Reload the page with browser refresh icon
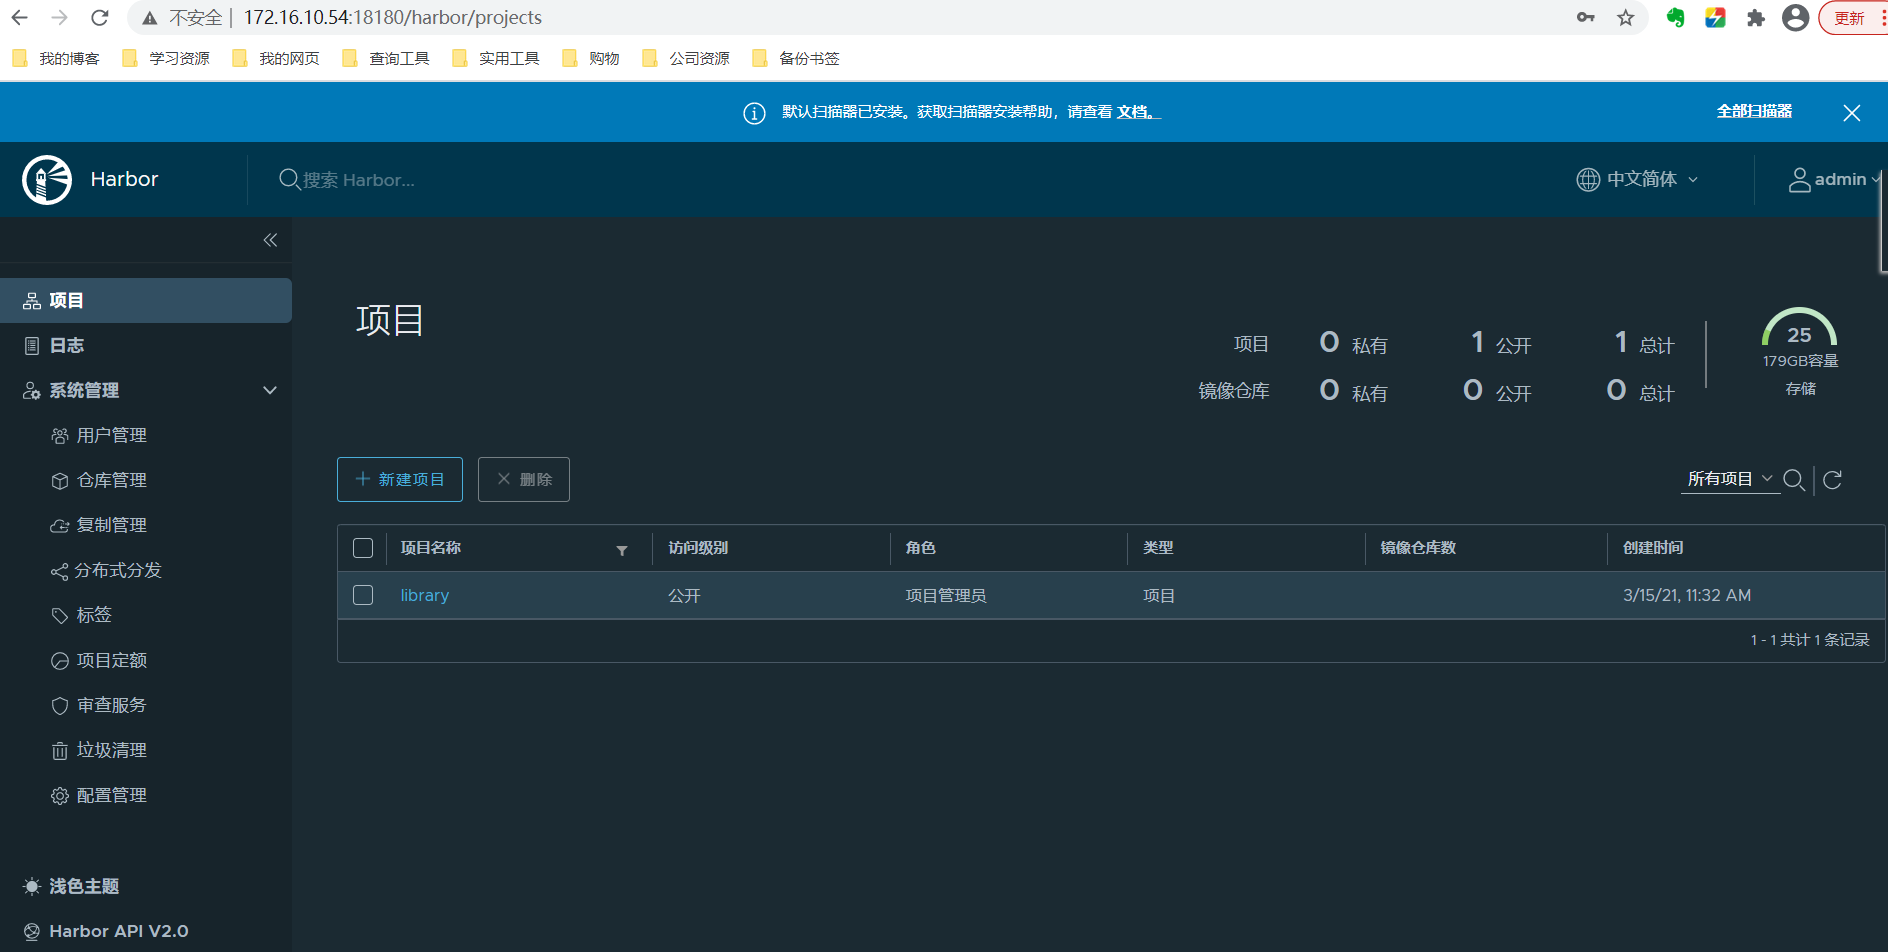This screenshot has height=952, width=1888. (99, 17)
